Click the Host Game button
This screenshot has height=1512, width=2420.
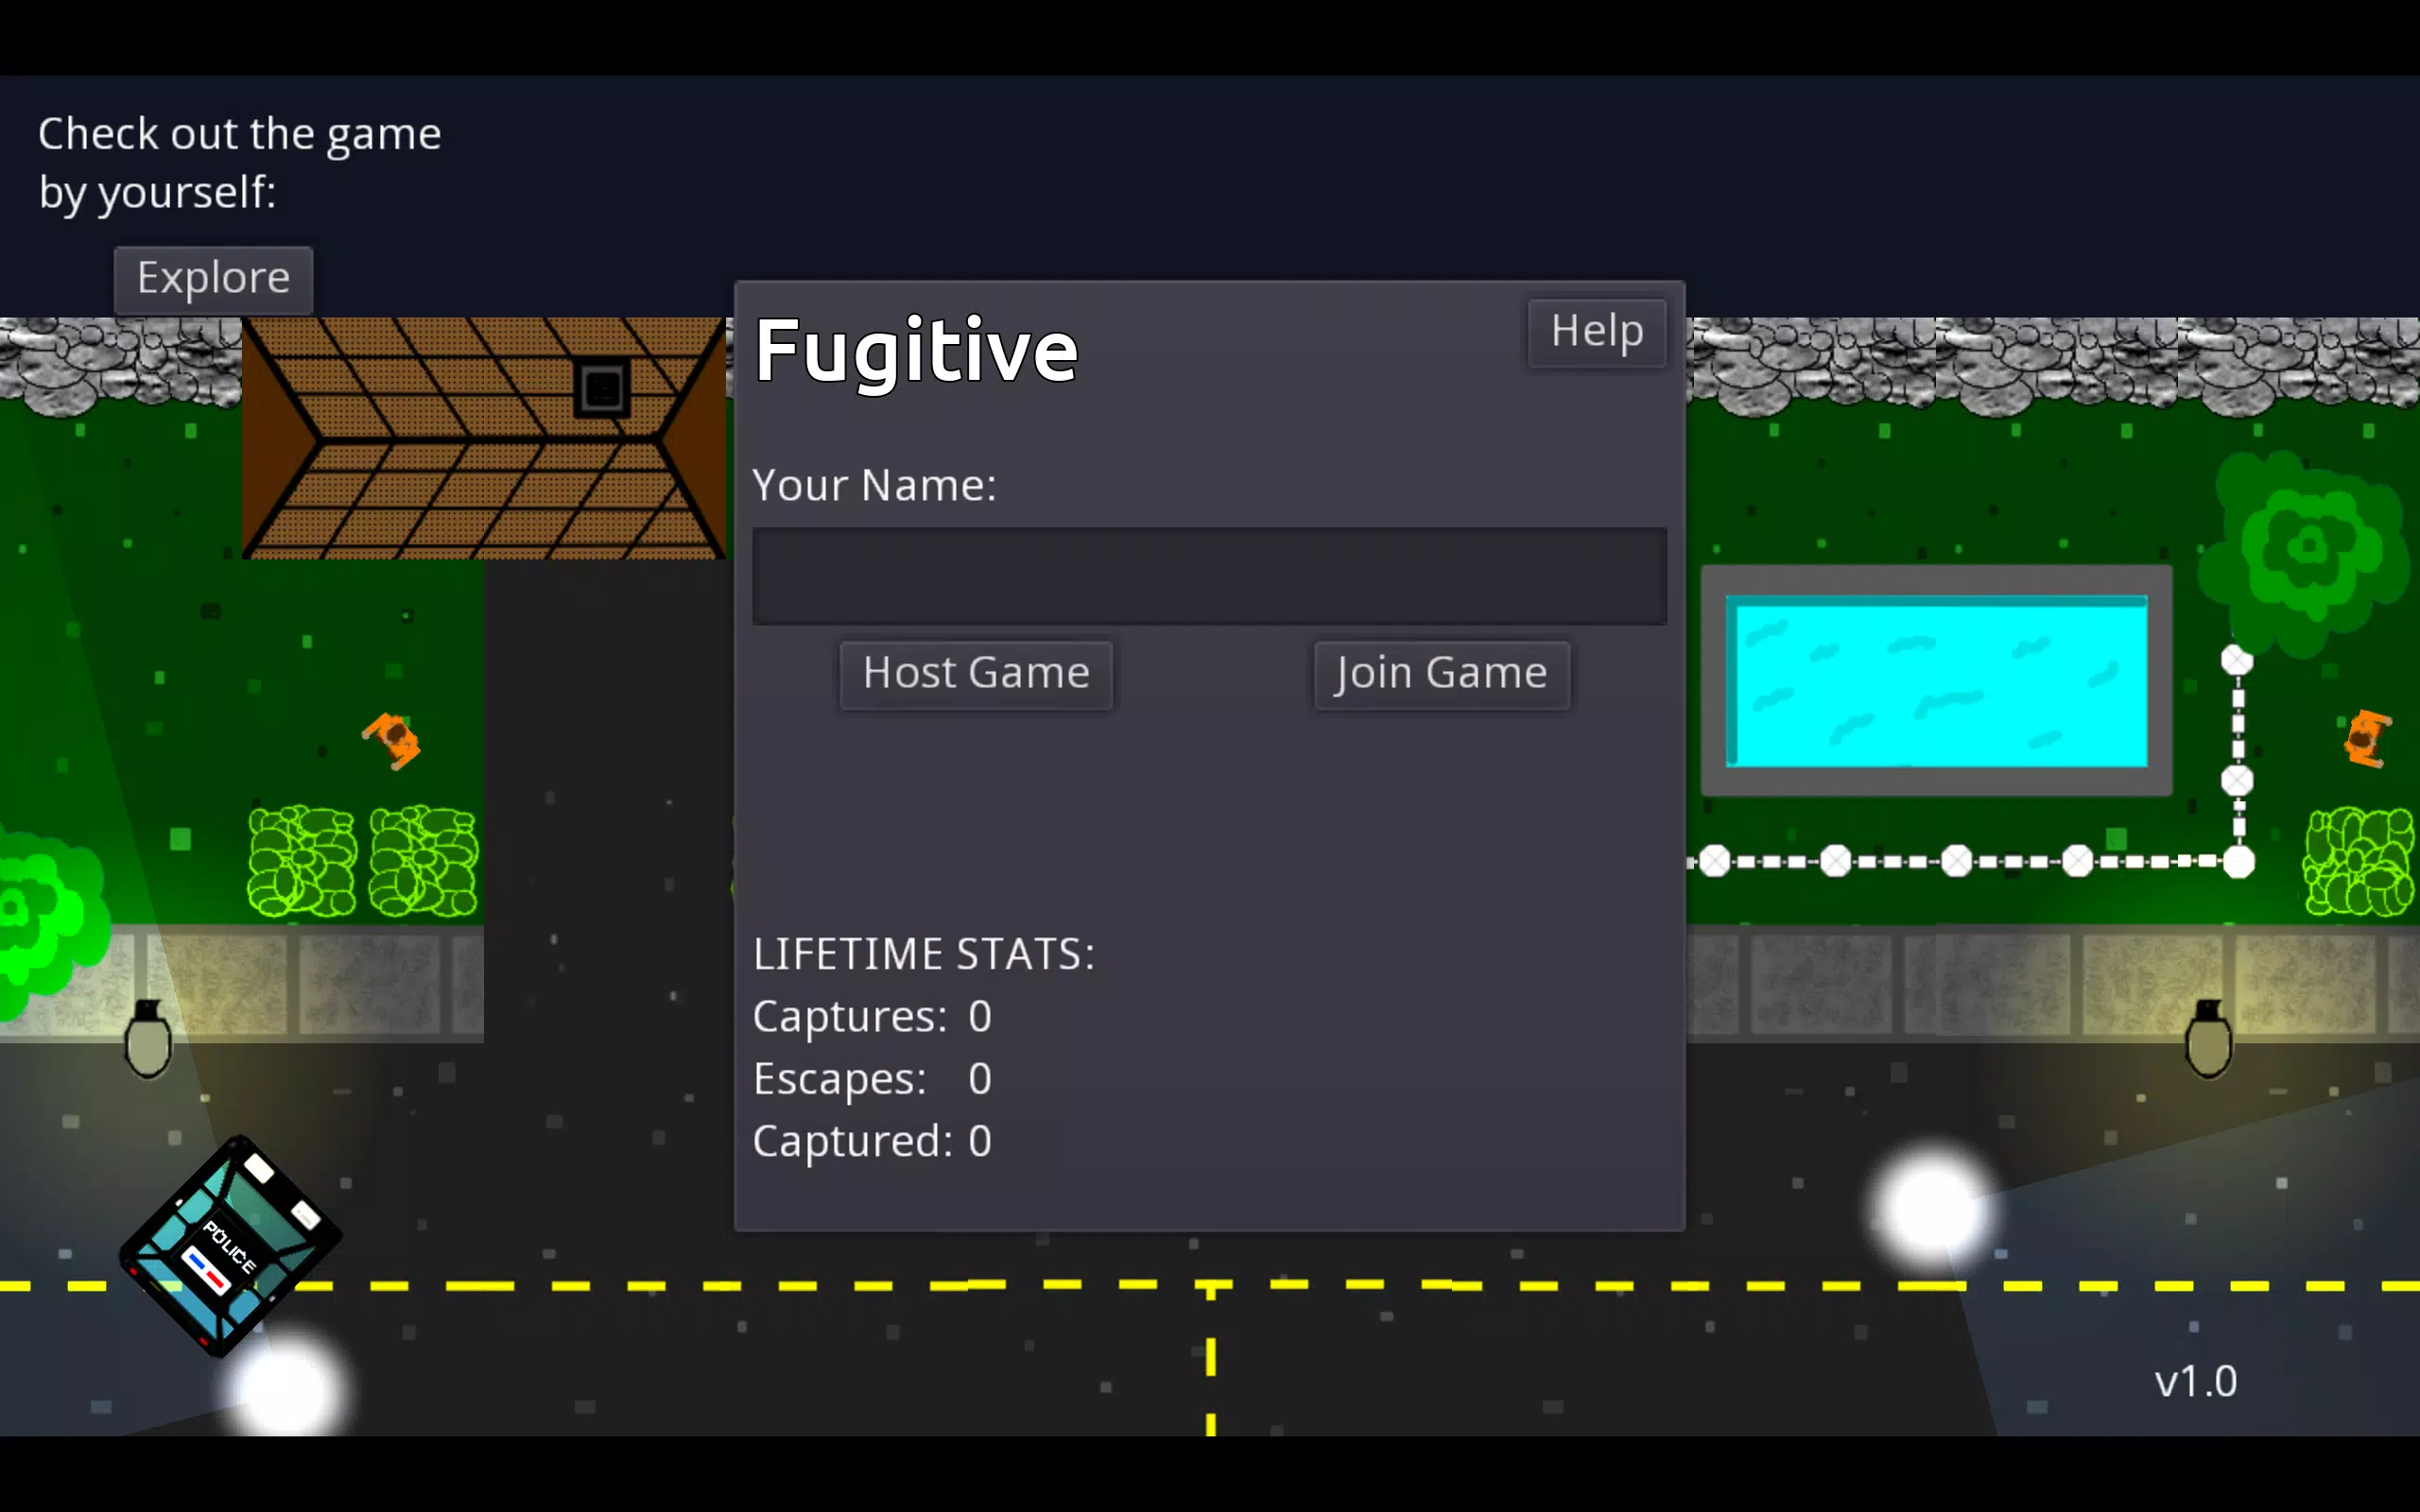pyautogui.click(x=976, y=674)
